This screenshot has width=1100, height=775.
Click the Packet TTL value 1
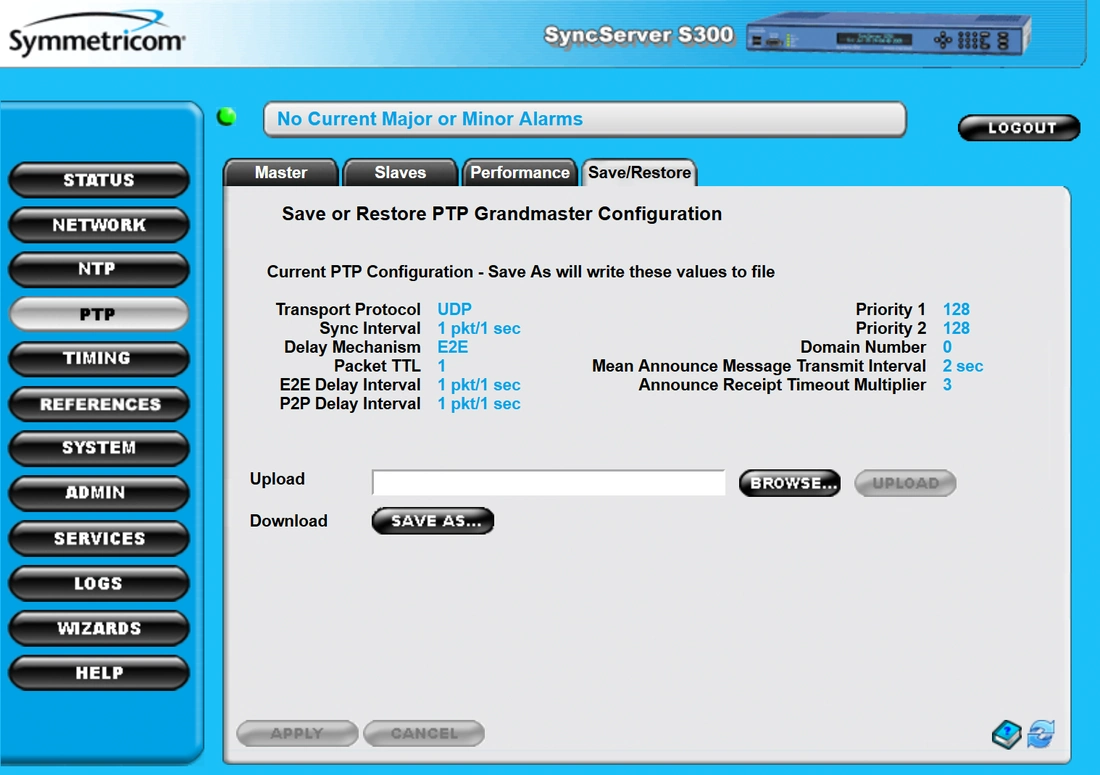441,366
